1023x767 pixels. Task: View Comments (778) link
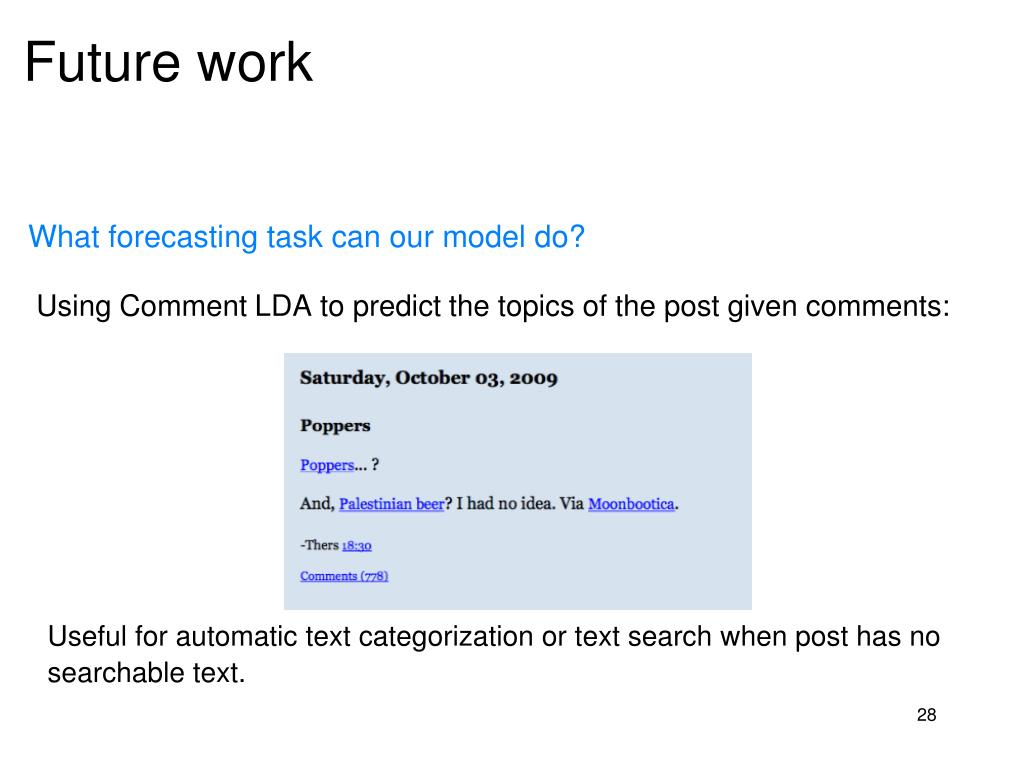coord(344,576)
